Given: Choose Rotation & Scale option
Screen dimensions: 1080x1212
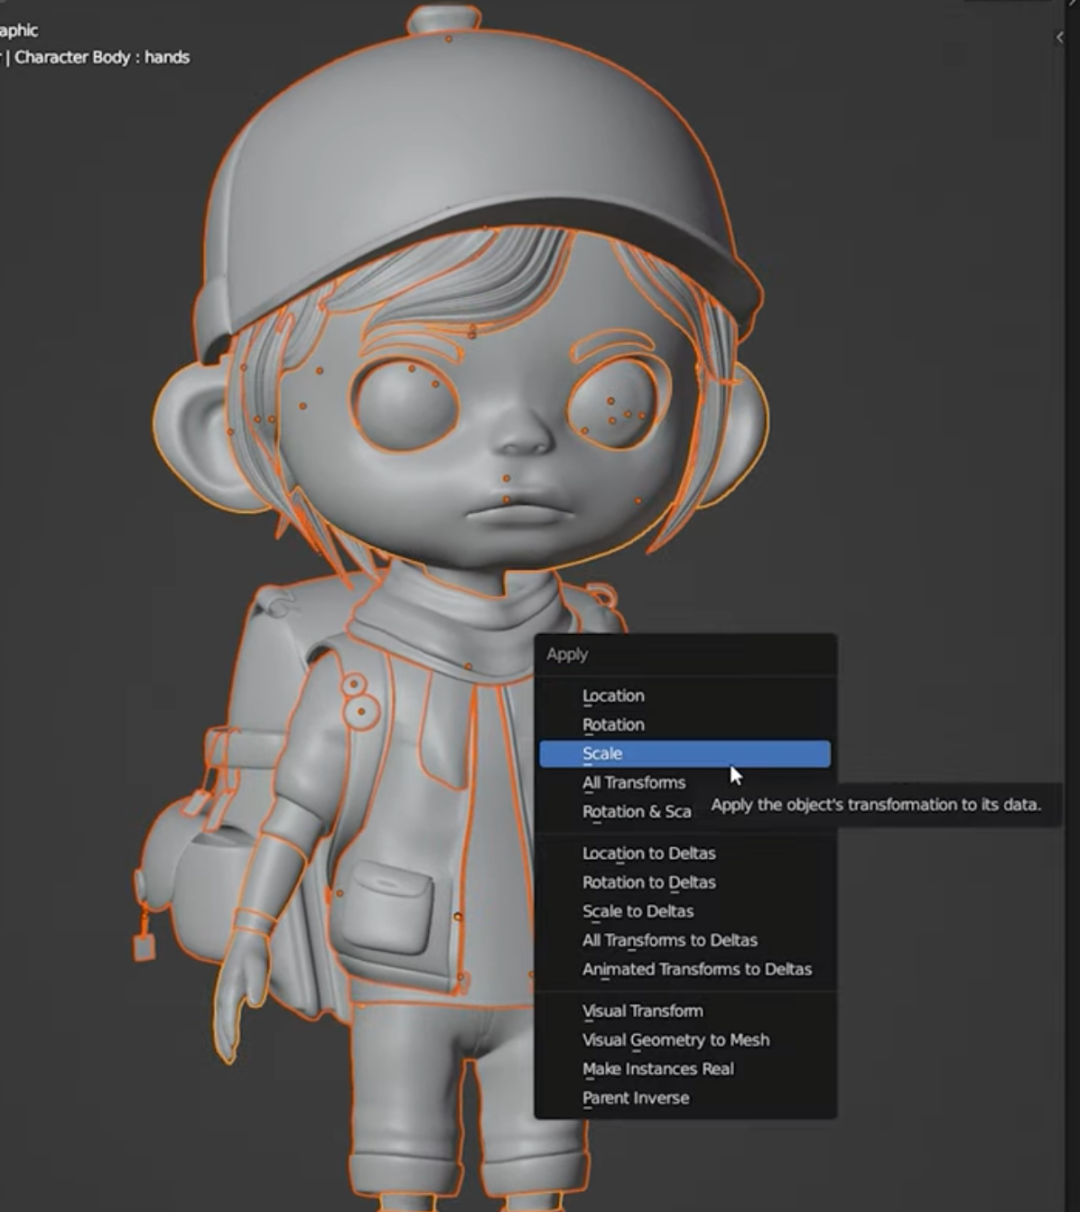Looking at the screenshot, I should [x=636, y=811].
